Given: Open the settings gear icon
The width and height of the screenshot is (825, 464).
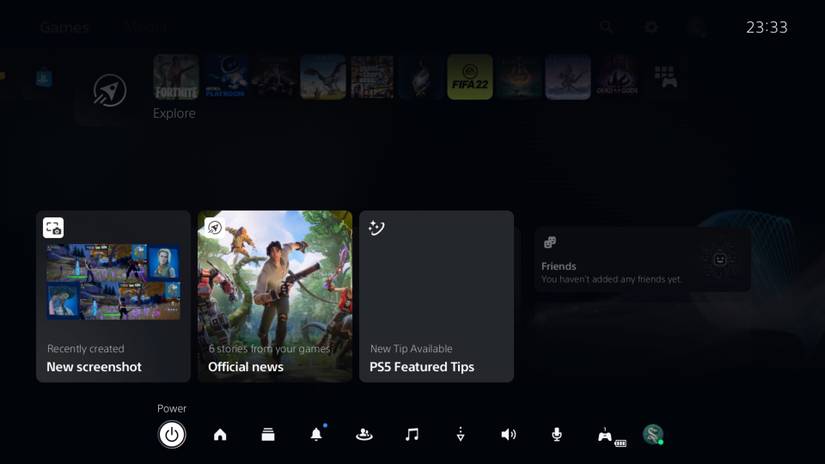Looking at the screenshot, I should coord(651,27).
